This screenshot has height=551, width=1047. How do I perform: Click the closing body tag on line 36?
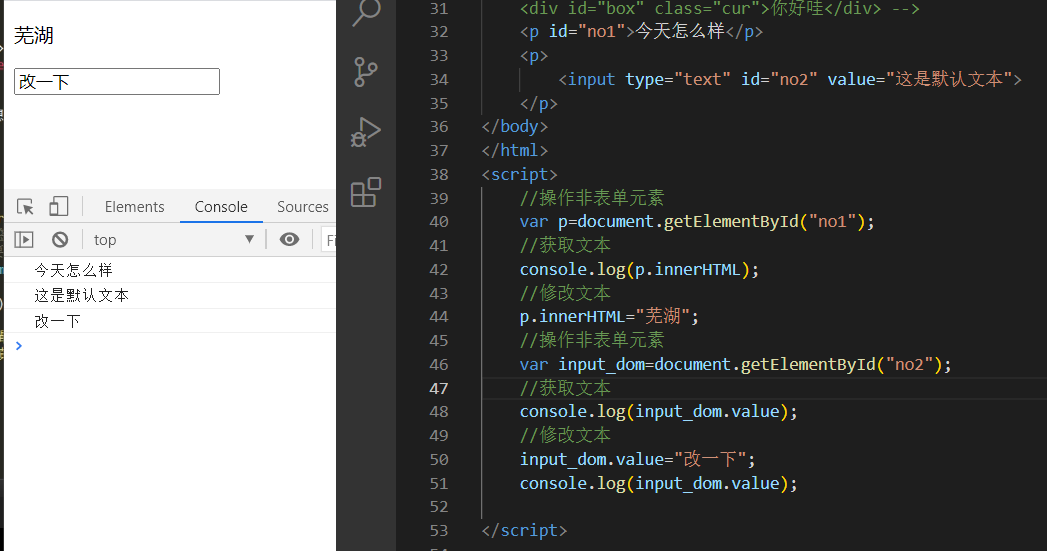515,127
